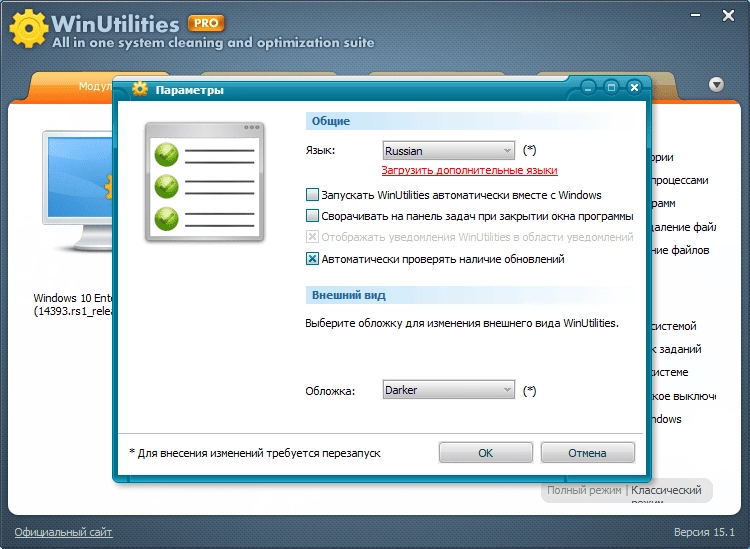Open the round dropdown arrow menu in main window
Image resolution: width=750 pixels, height=549 pixels.
click(x=716, y=85)
